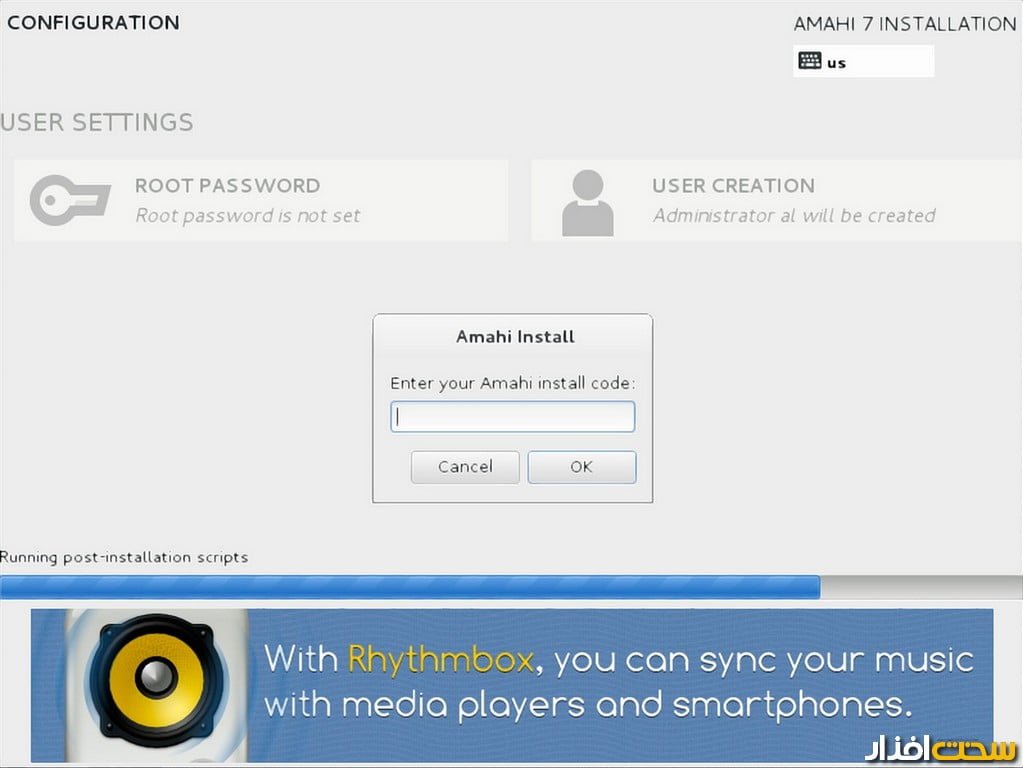Image resolution: width=1023 pixels, height=768 pixels.
Task: Click the 'Amahi Install' dialog title
Action: [x=515, y=337]
